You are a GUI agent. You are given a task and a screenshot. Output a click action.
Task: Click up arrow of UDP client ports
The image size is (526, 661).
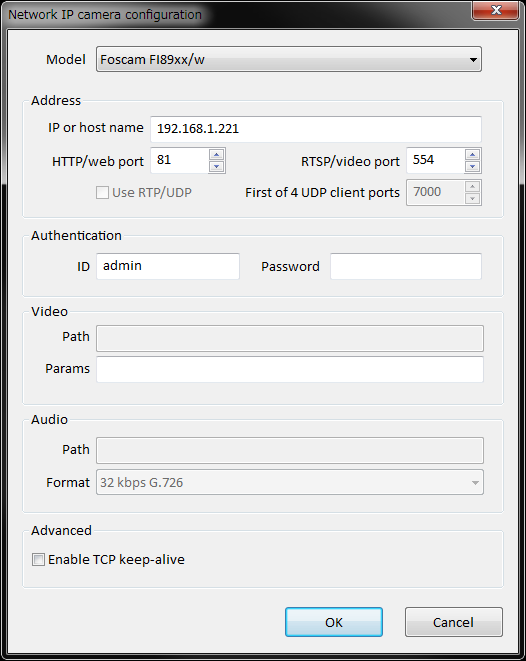click(472, 187)
